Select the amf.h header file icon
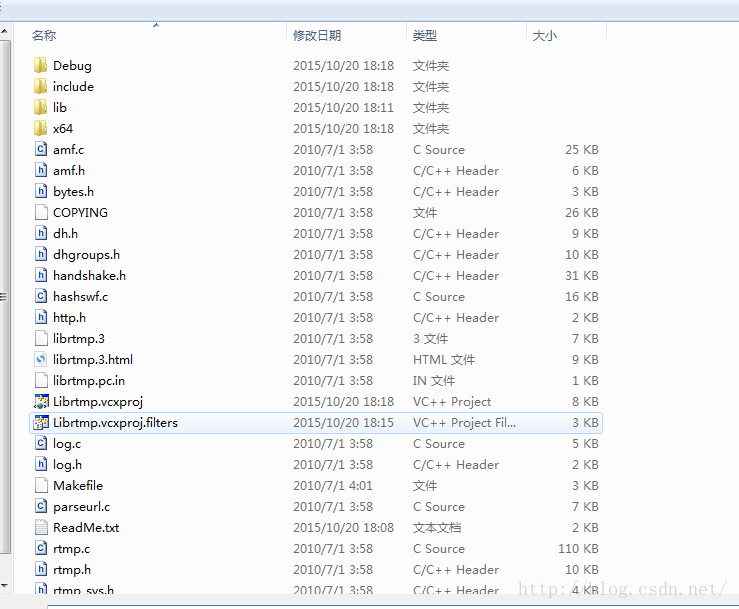The image size is (739, 609). [41, 170]
